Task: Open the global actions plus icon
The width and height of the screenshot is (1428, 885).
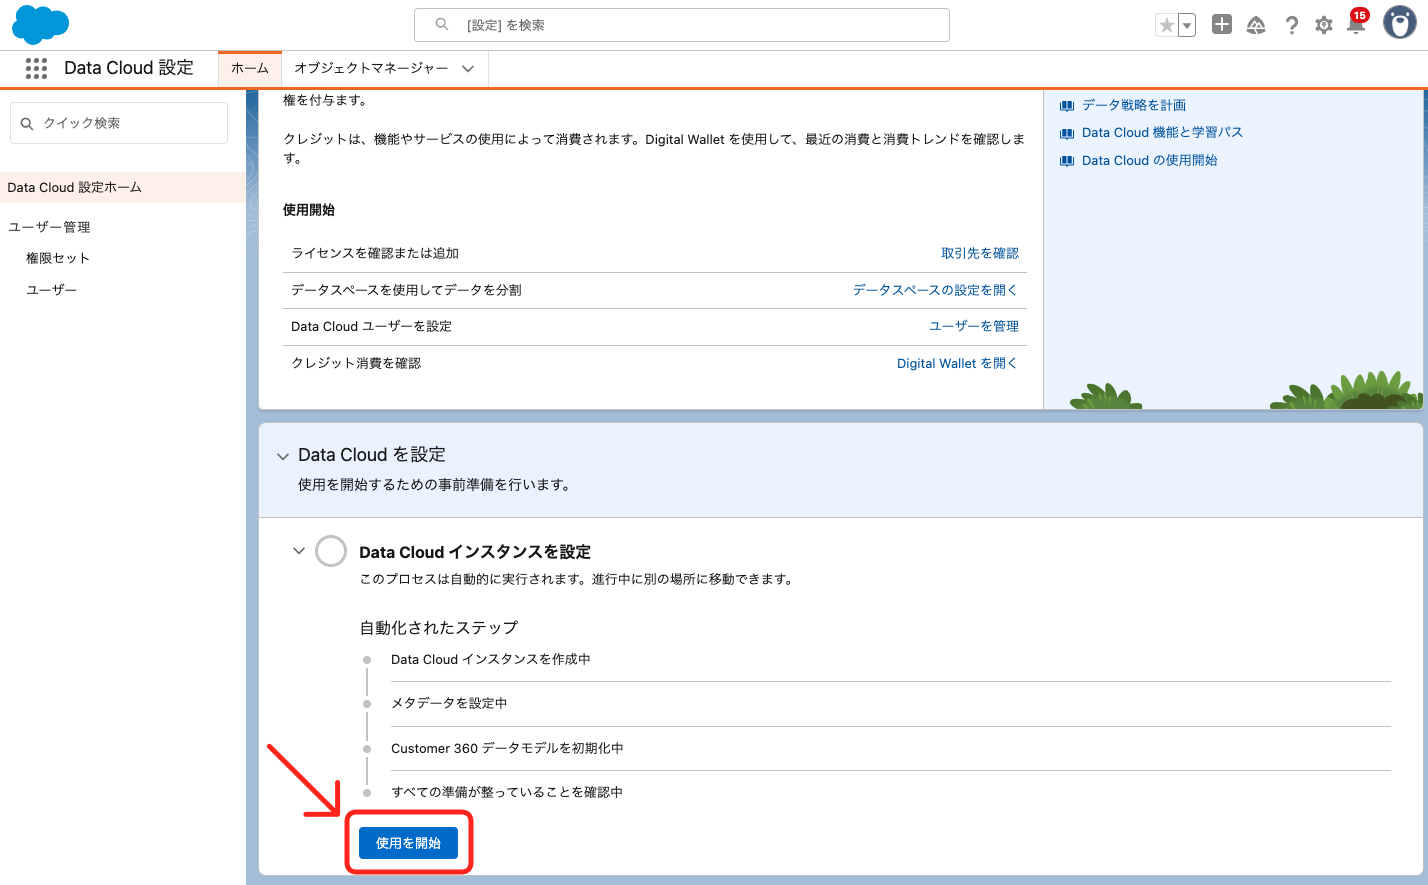Action: tap(1221, 24)
